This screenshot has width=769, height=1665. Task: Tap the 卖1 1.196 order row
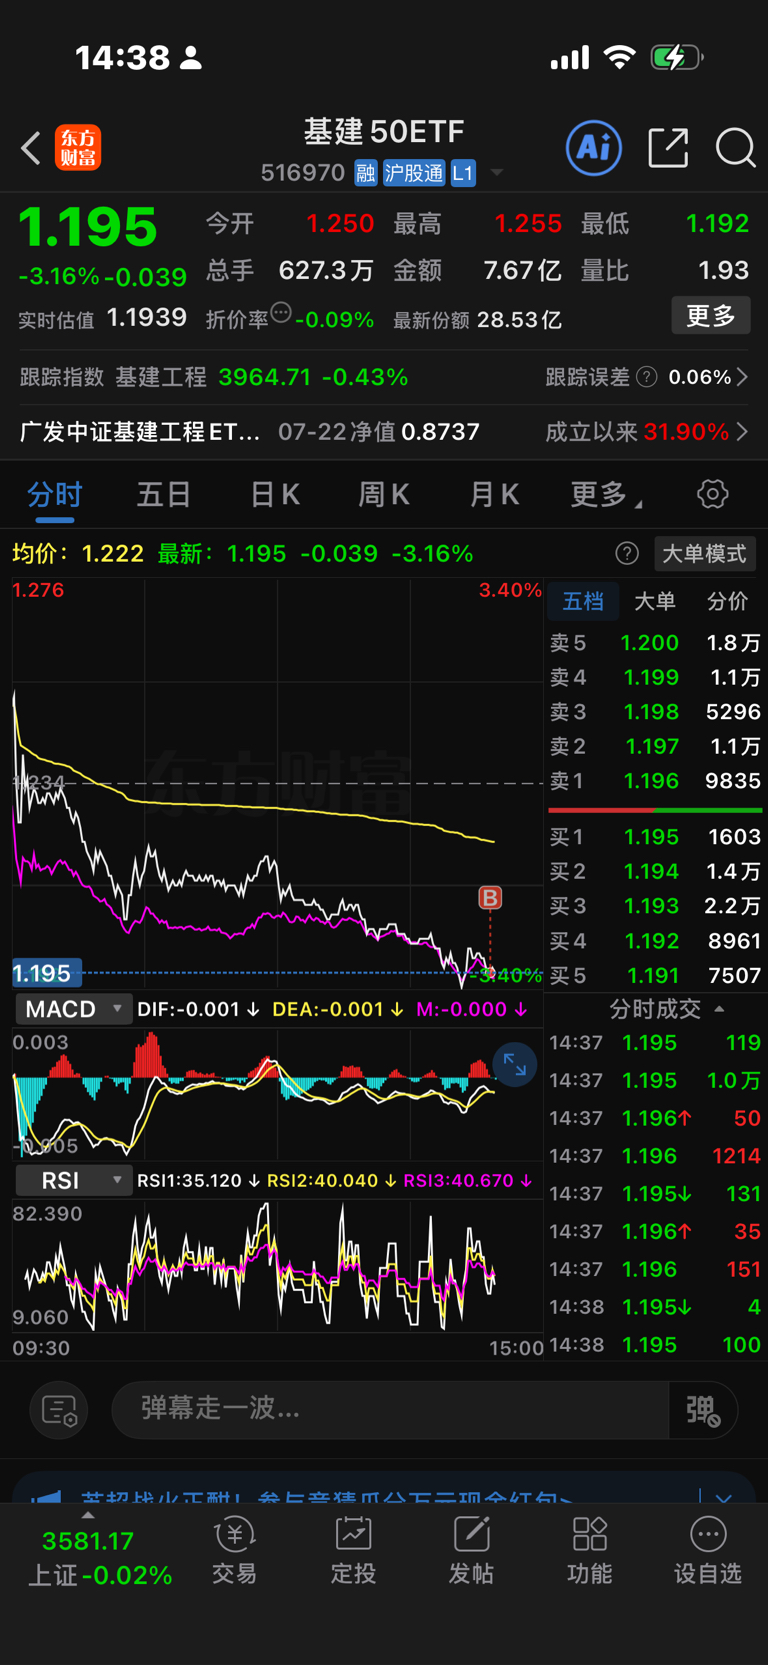(x=655, y=781)
